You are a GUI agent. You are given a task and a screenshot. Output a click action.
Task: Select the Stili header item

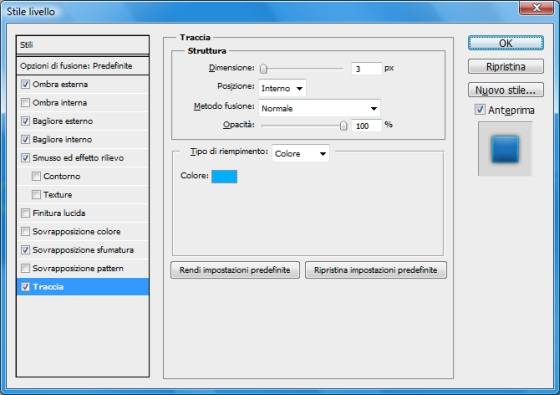click(x=82, y=45)
